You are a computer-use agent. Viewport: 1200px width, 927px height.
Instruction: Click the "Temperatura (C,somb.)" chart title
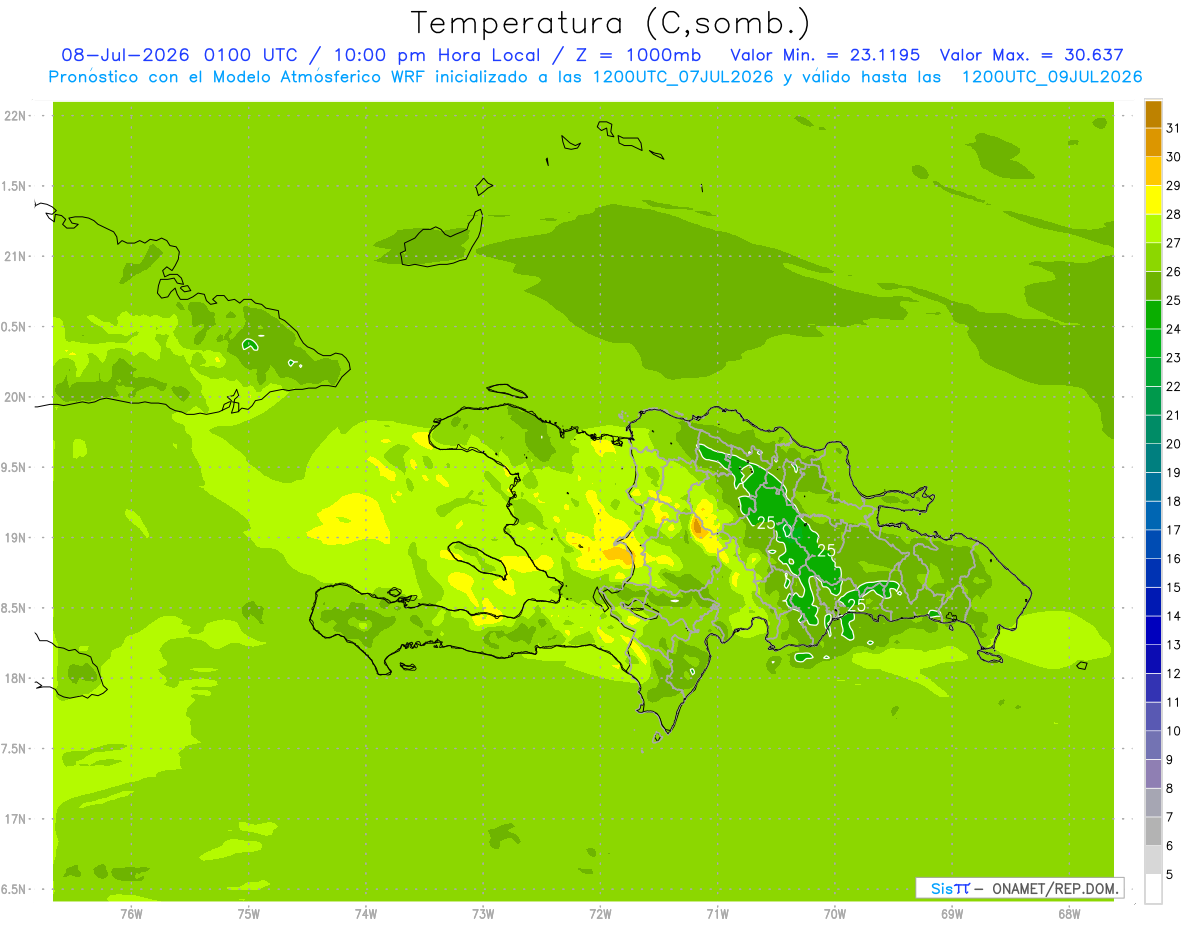pos(611,22)
